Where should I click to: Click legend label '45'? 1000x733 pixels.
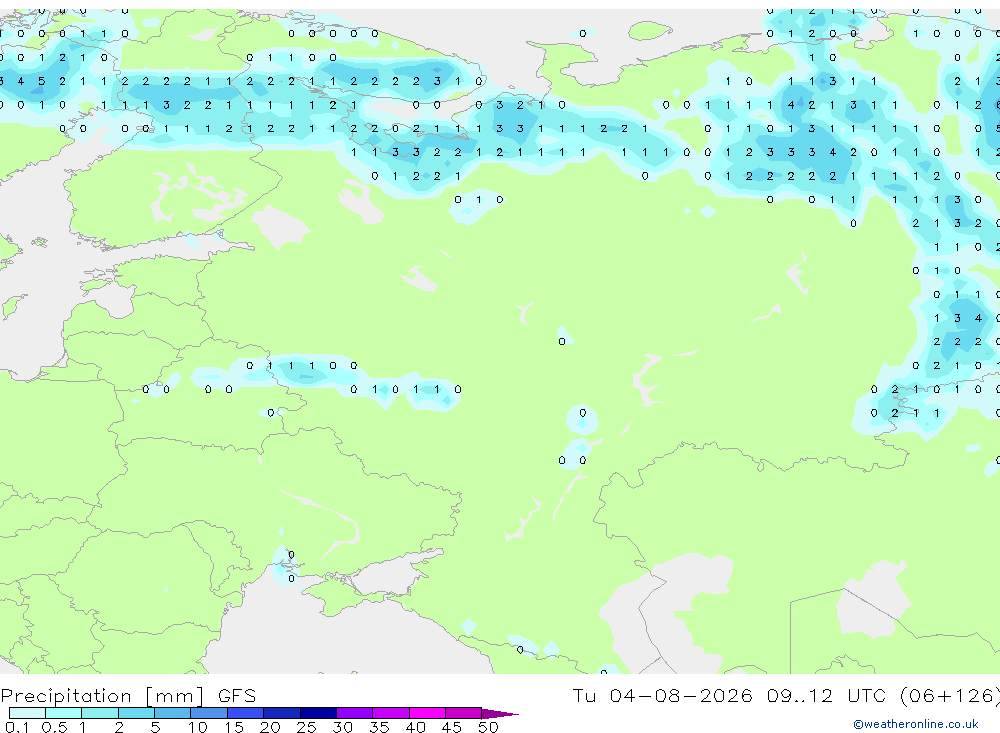(x=452, y=727)
